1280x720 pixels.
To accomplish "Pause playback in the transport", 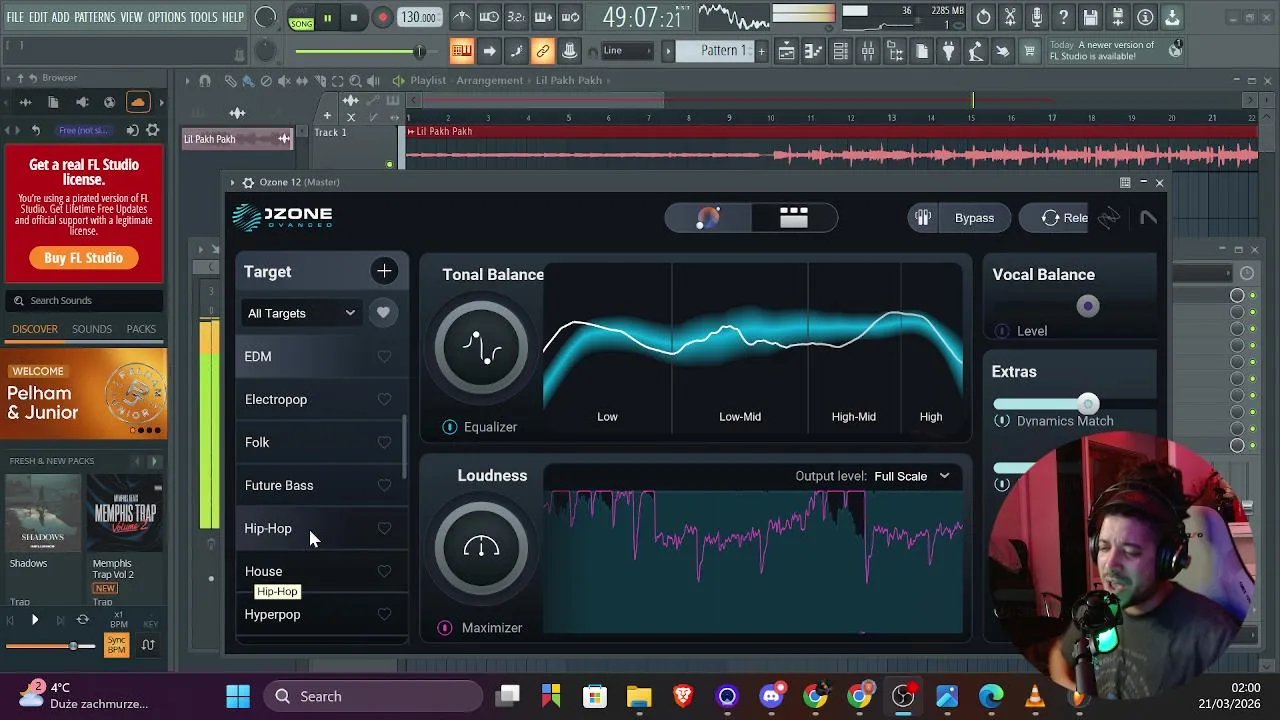I will pos(327,18).
